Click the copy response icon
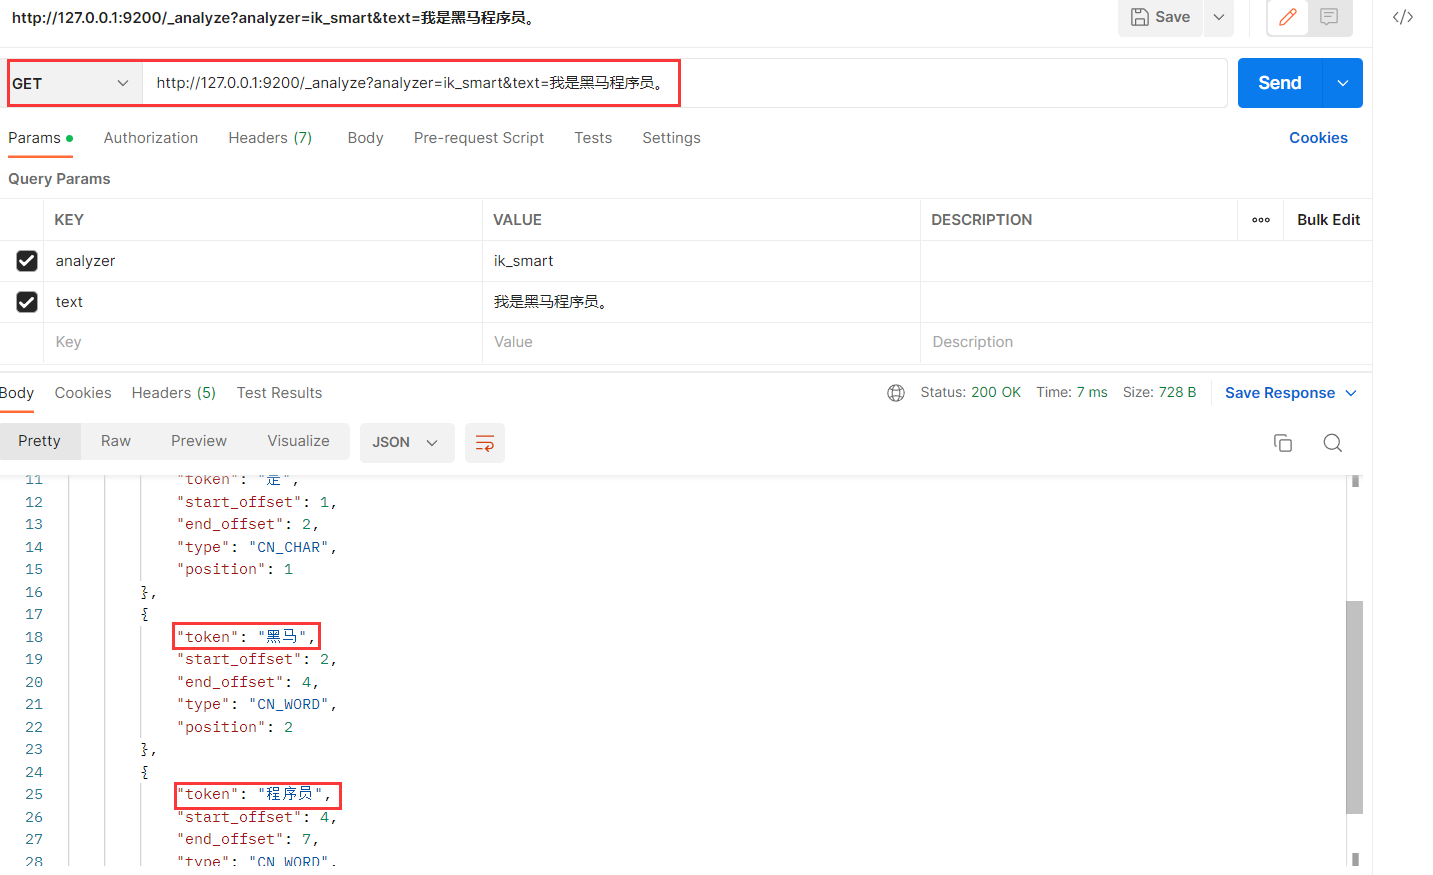 [x=1283, y=442]
